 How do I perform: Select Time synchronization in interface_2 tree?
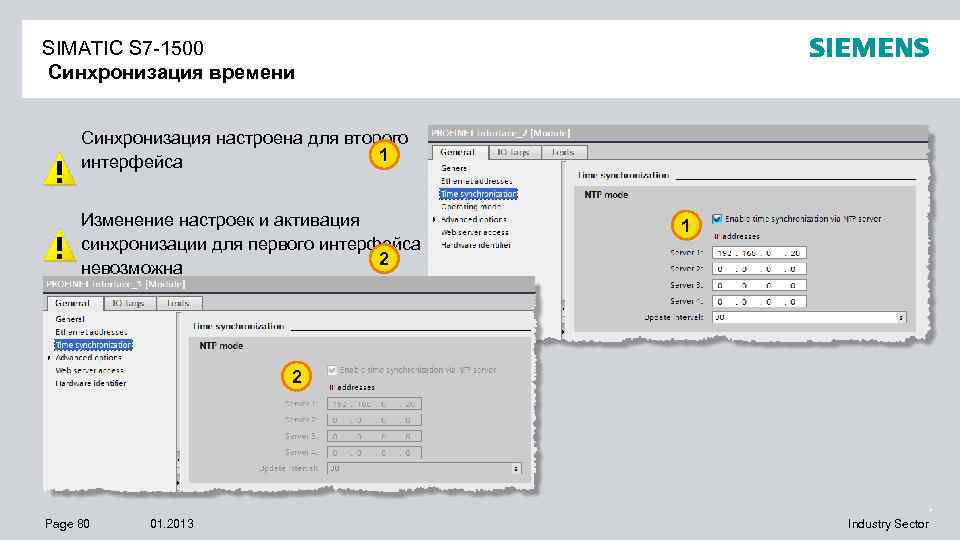click(x=479, y=193)
